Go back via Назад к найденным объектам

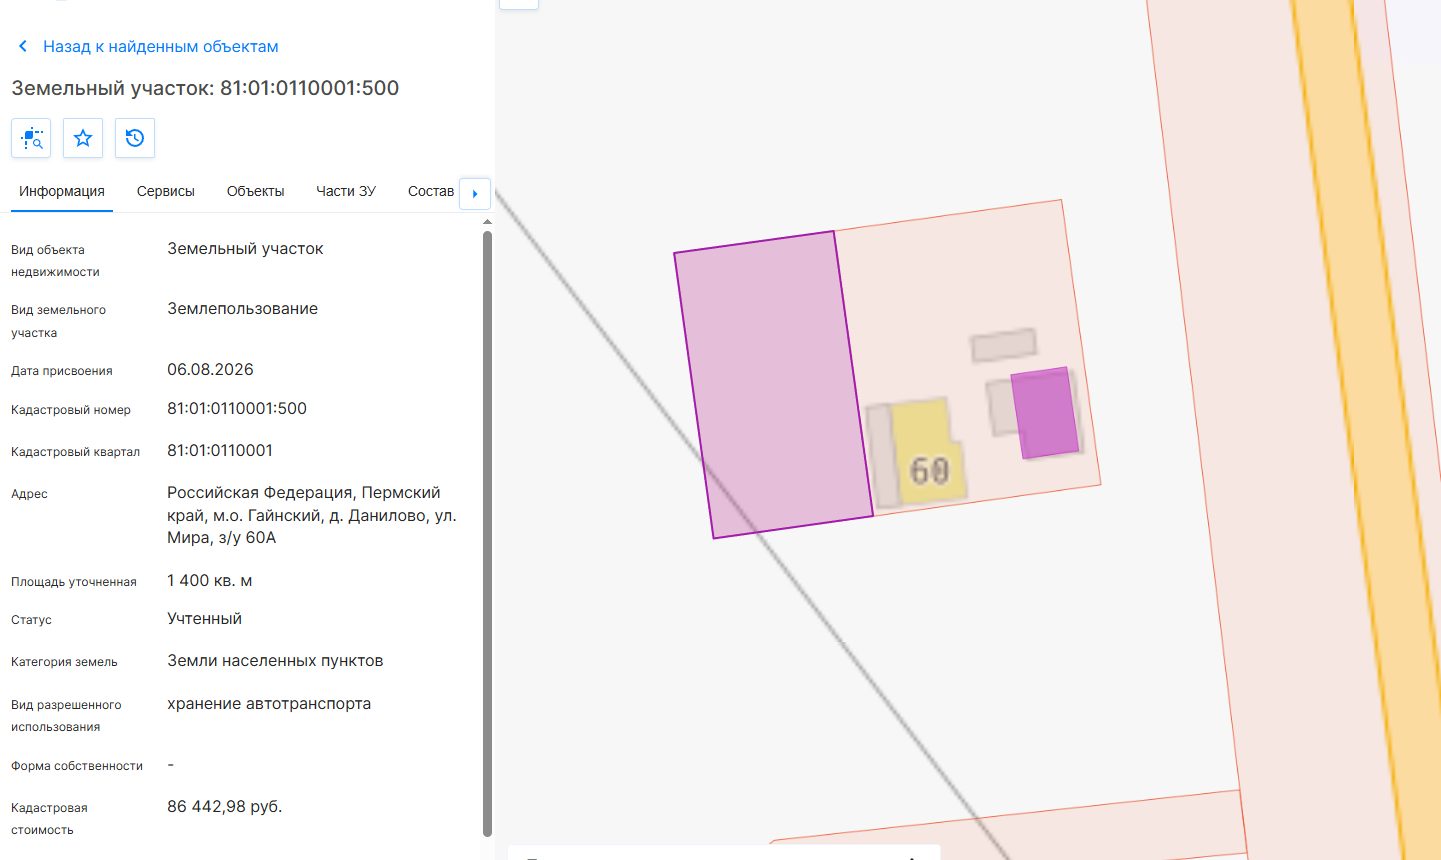coord(161,47)
